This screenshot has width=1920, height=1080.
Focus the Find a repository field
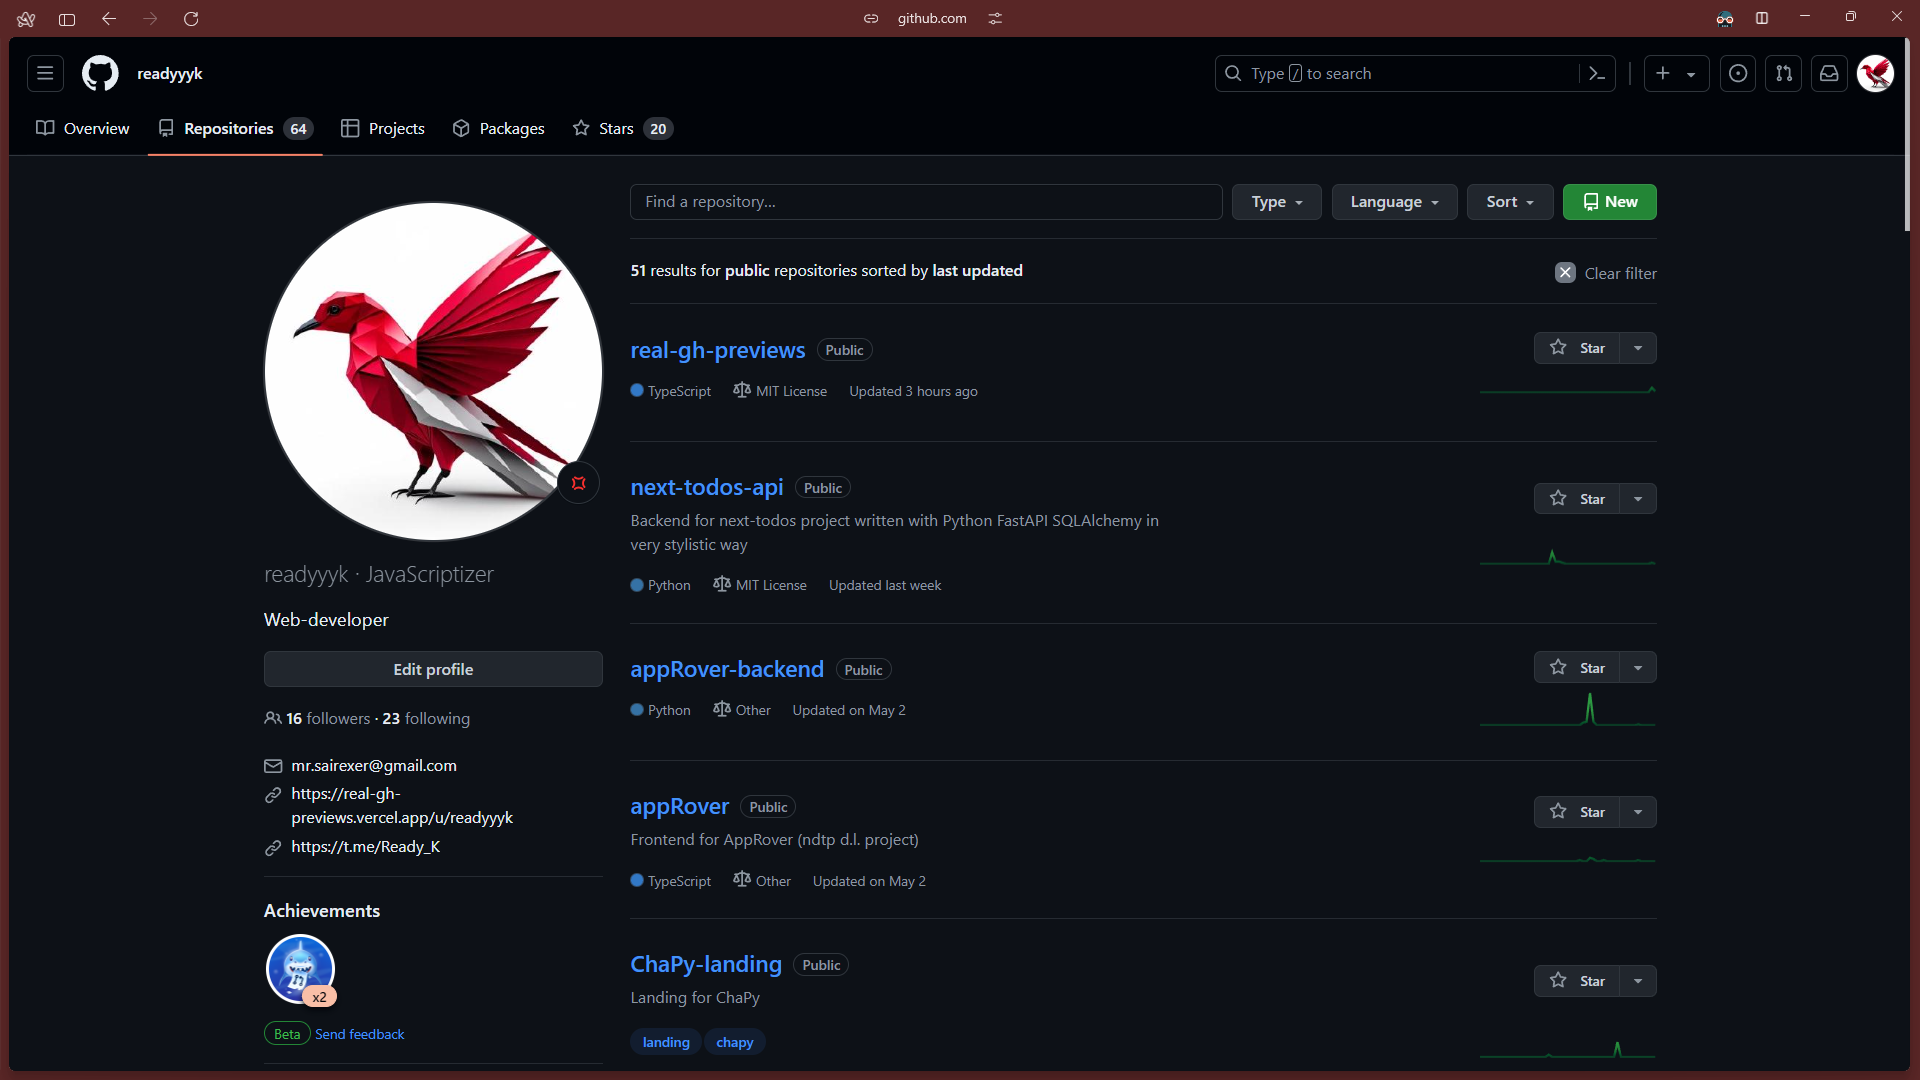(x=925, y=202)
